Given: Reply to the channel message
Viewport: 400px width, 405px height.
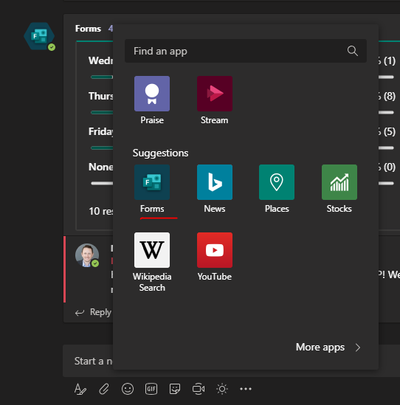Looking at the screenshot, I should coord(93,312).
